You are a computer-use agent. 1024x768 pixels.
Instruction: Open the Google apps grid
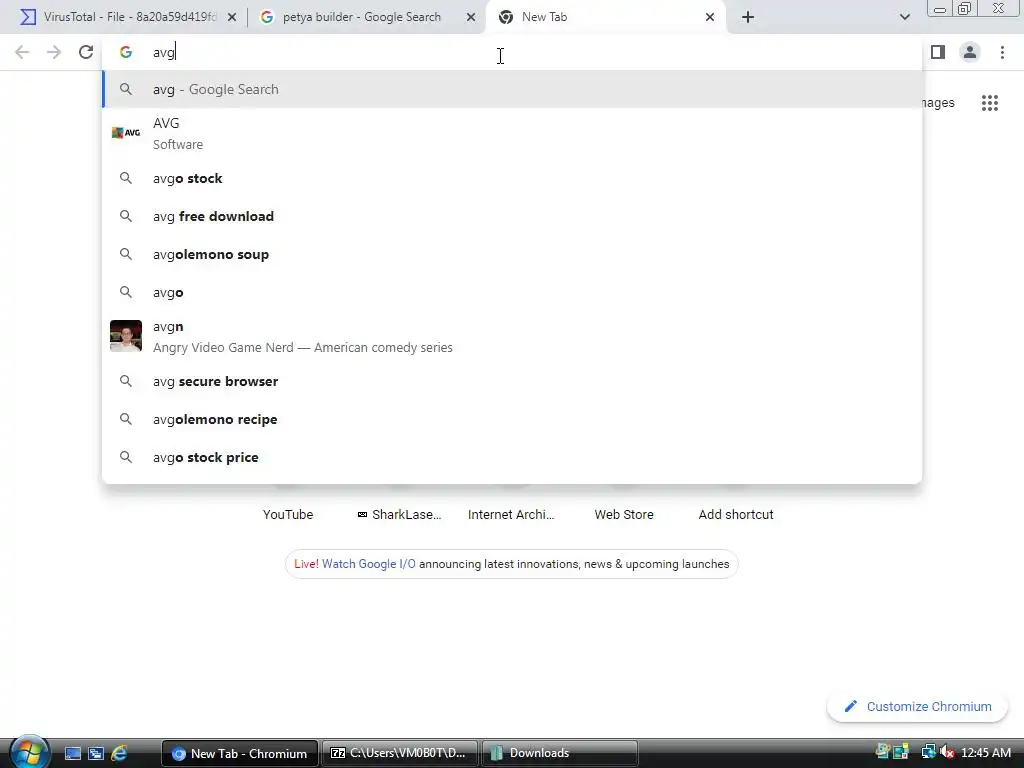point(990,103)
